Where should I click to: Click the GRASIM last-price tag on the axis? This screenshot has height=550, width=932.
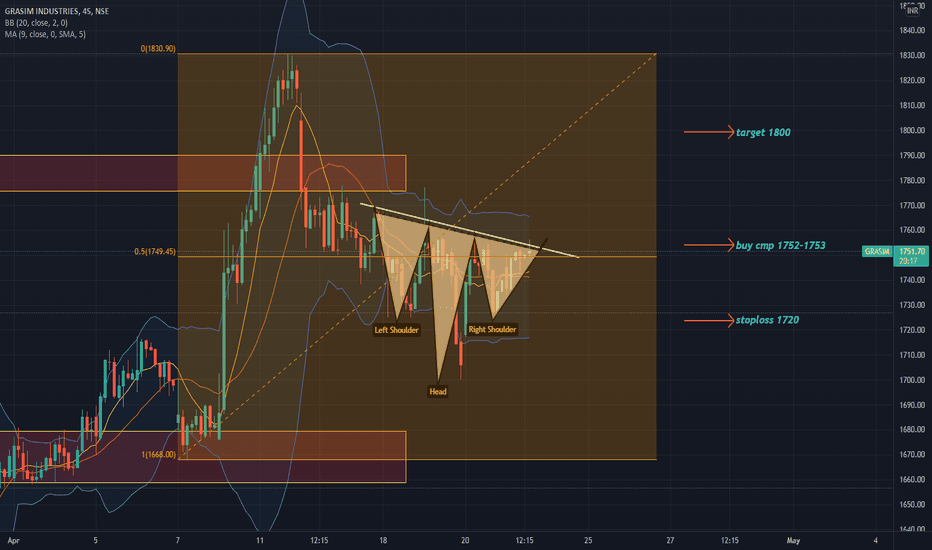(877, 252)
